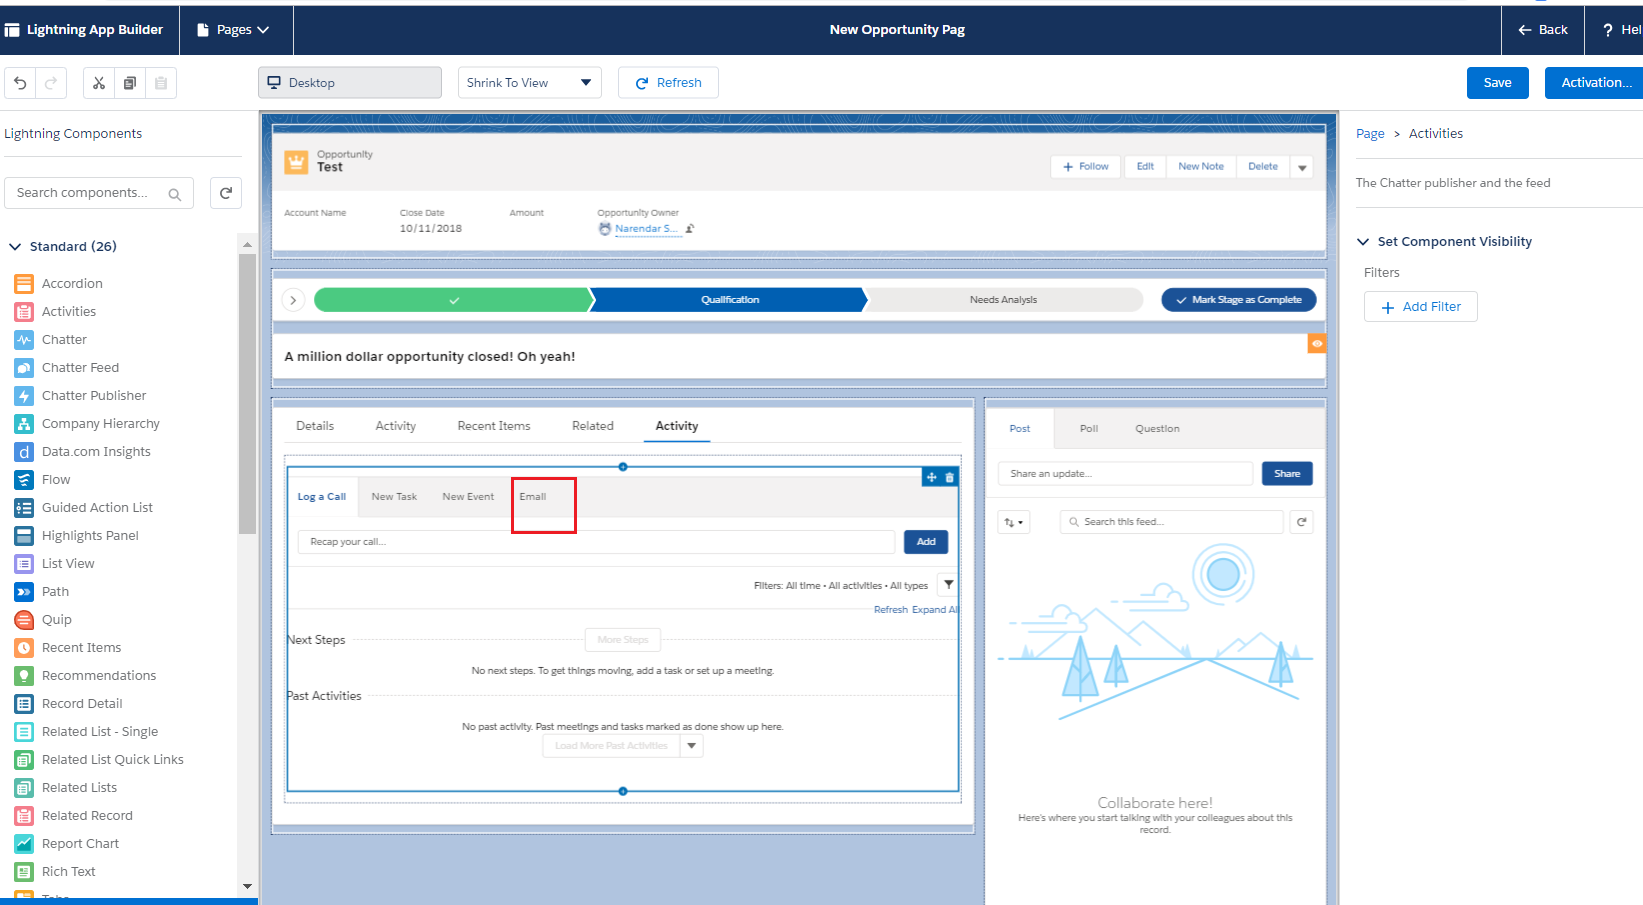Click the undo arrow icon
The width and height of the screenshot is (1643, 905).
click(x=20, y=83)
